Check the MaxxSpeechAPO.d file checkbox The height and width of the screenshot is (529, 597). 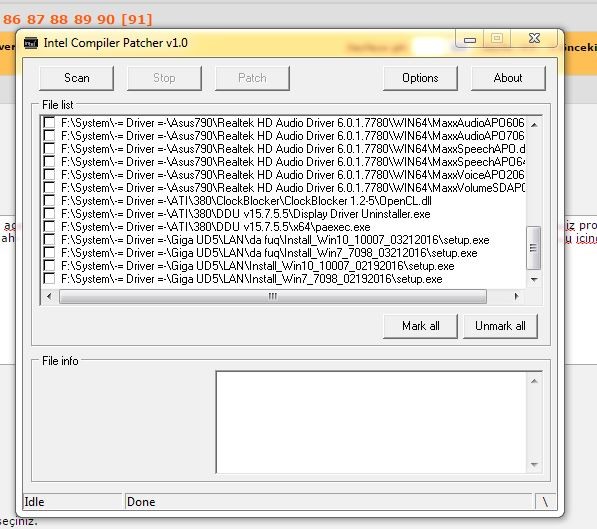[49, 148]
